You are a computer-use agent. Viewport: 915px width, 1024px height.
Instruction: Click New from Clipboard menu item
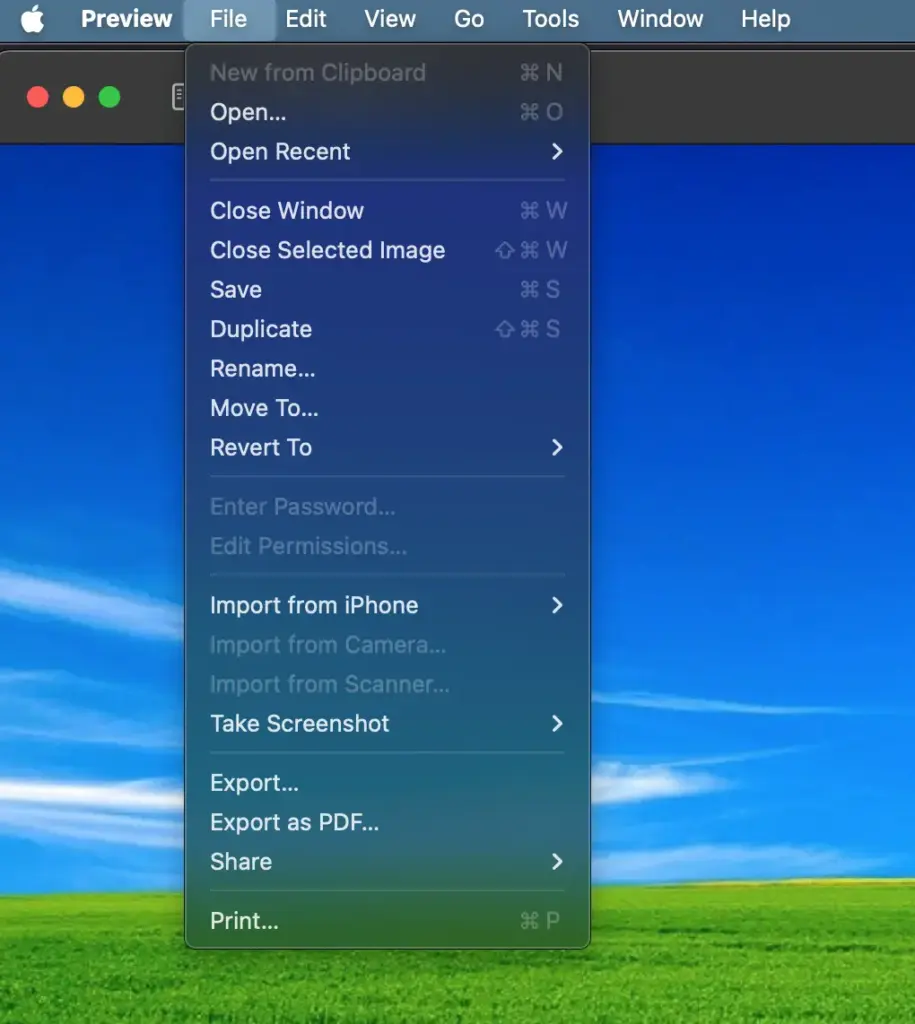tap(387, 72)
